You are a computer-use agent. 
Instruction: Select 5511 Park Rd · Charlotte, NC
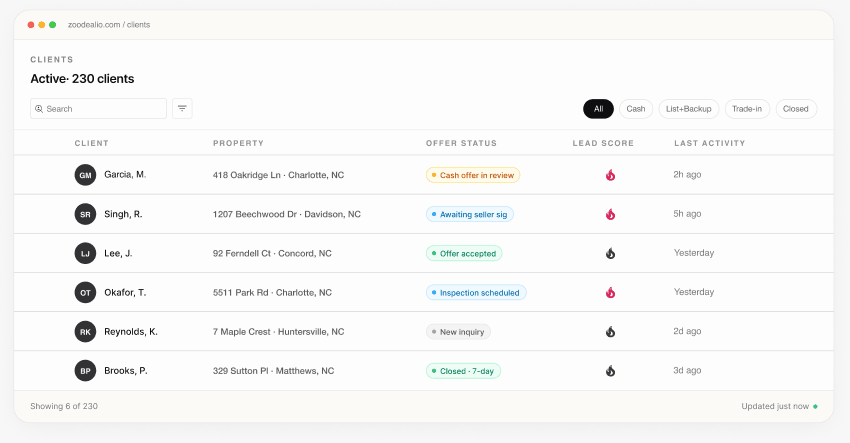(x=272, y=293)
